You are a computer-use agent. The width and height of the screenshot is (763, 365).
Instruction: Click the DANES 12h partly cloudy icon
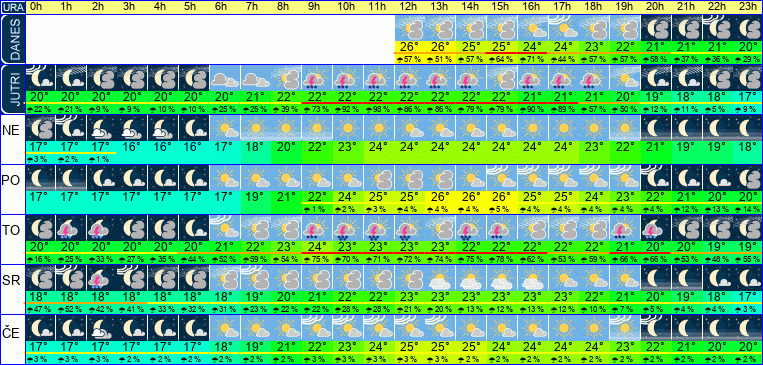[x=409, y=28]
